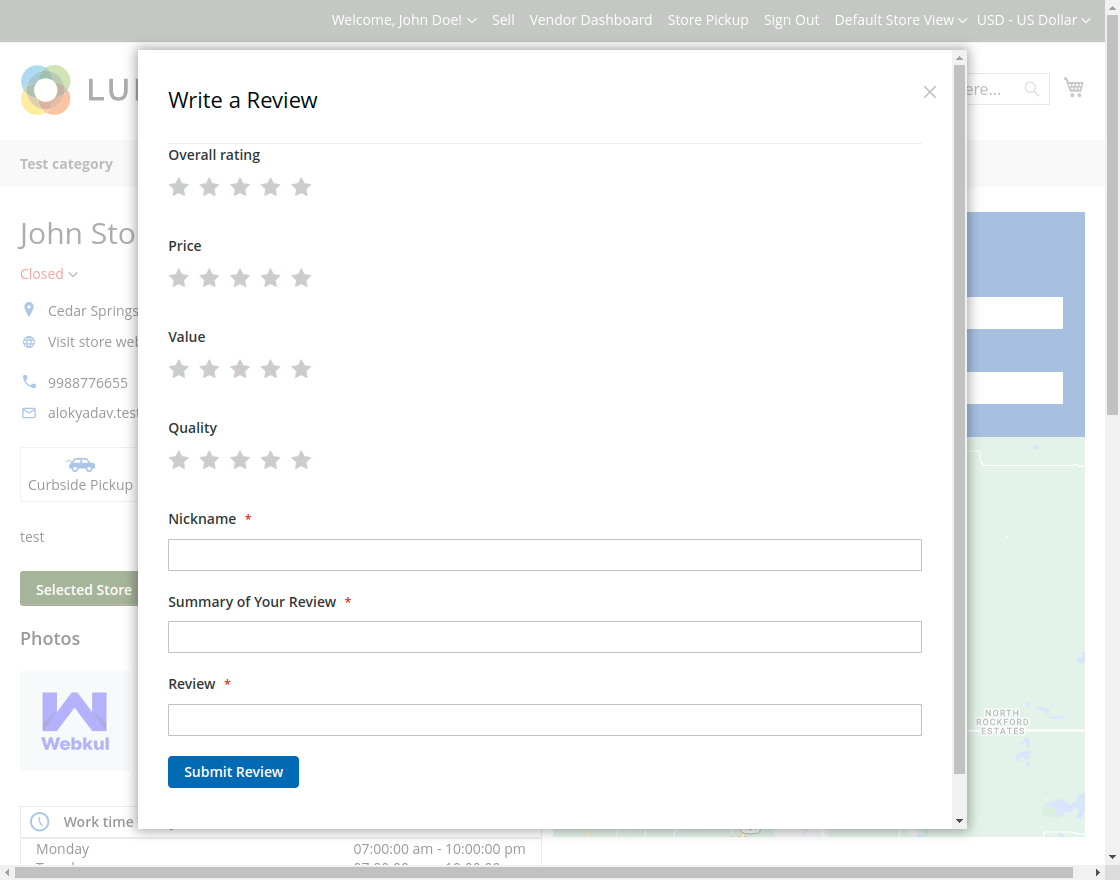Rate Price three stars

click(x=240, y=278)
